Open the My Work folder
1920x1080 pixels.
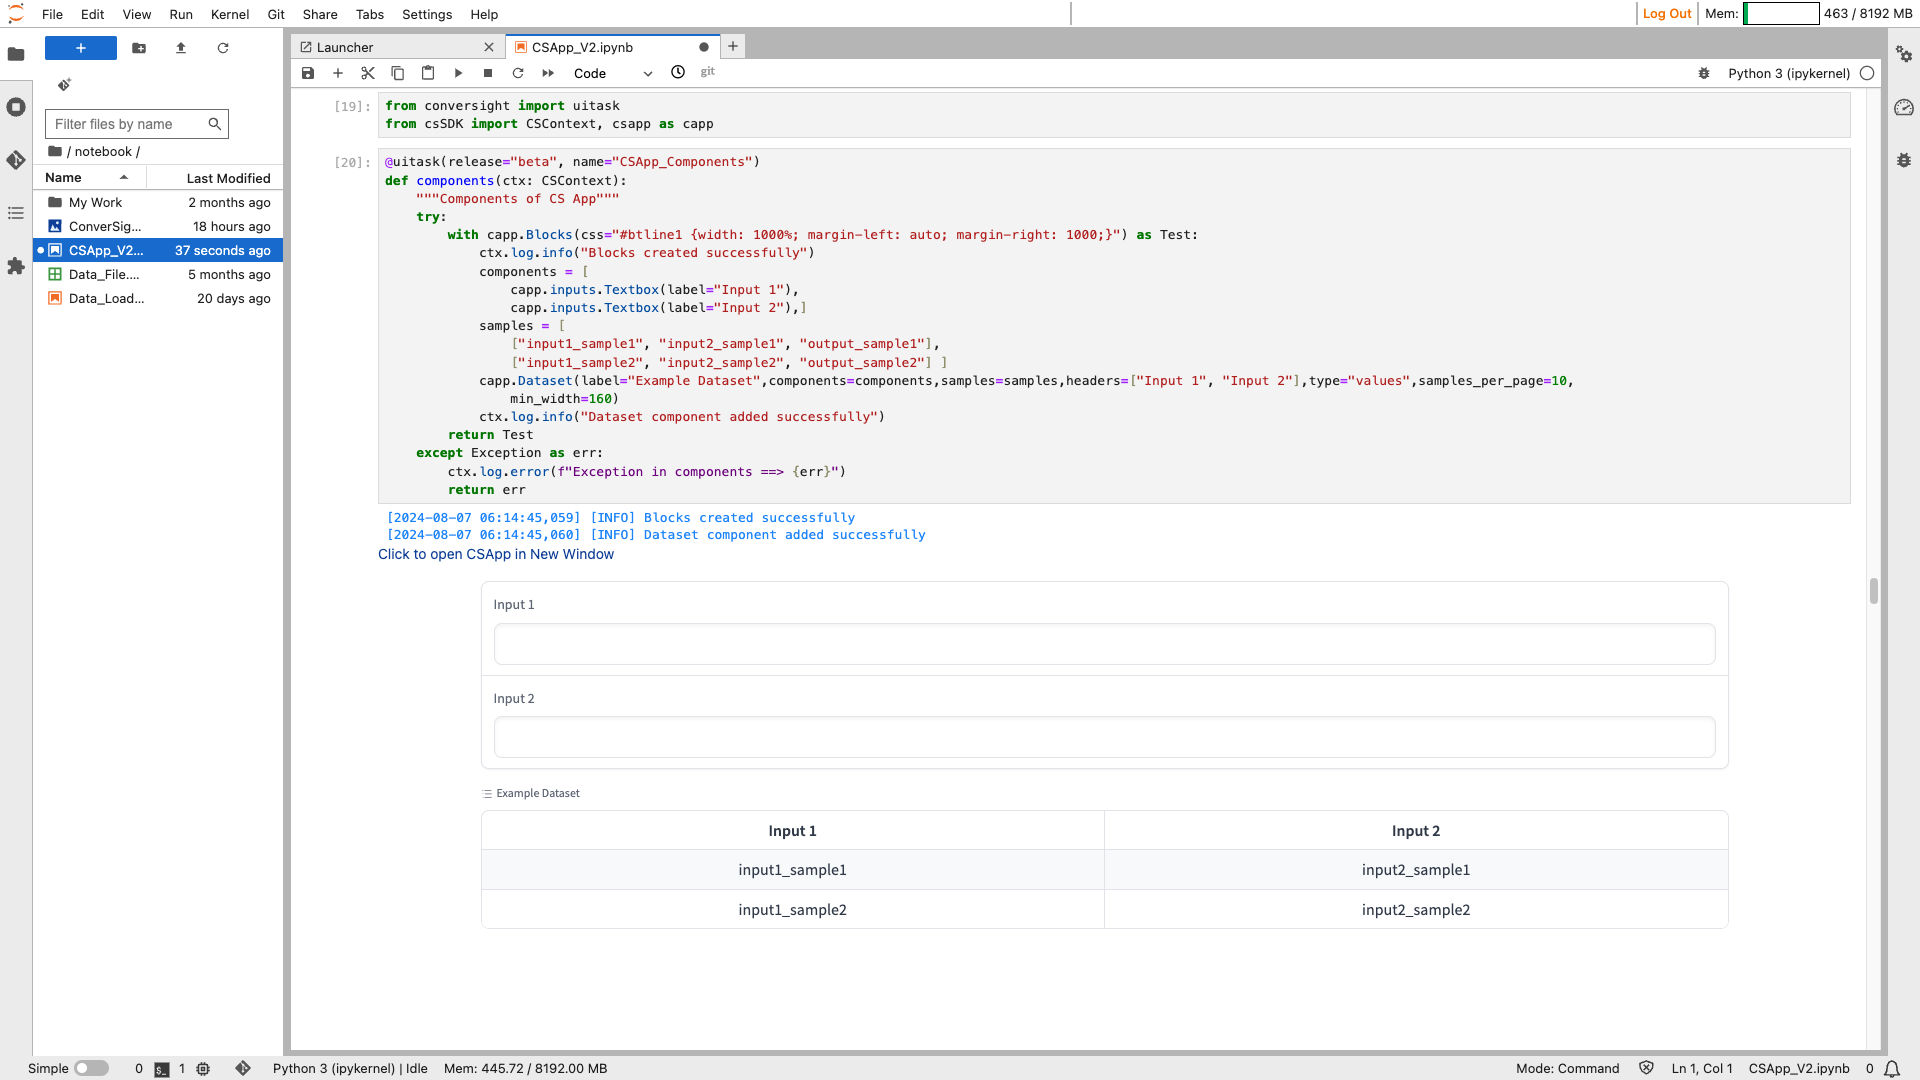coord(158,202)
